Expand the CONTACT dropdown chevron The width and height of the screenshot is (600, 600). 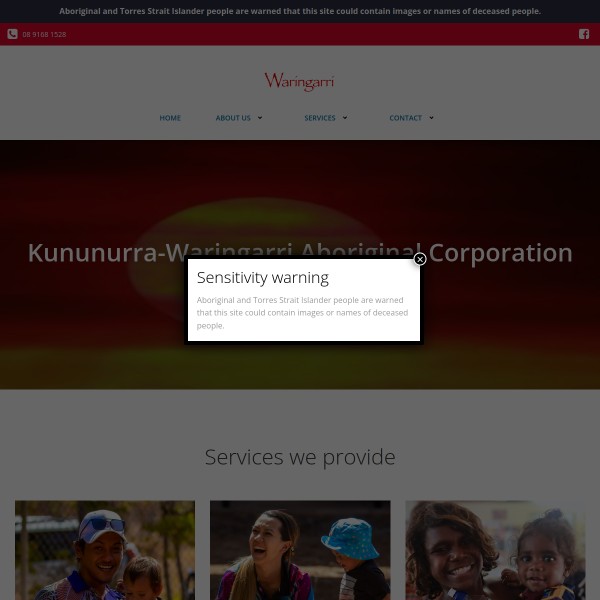pyautogui.click(x=431, y=118)
